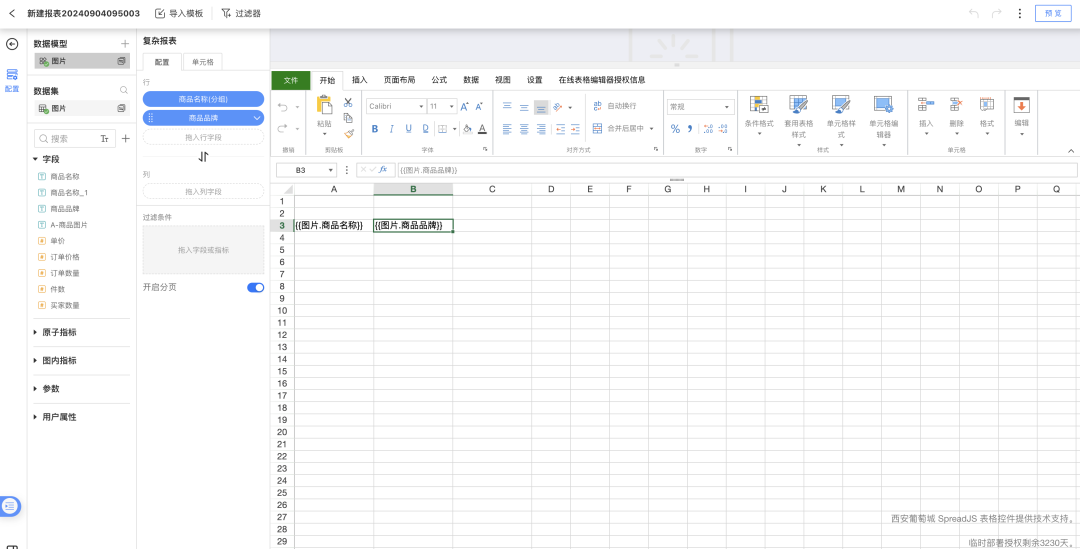1080x549 pixels.
Task: Click the increase indent icon
Action: 575,129
